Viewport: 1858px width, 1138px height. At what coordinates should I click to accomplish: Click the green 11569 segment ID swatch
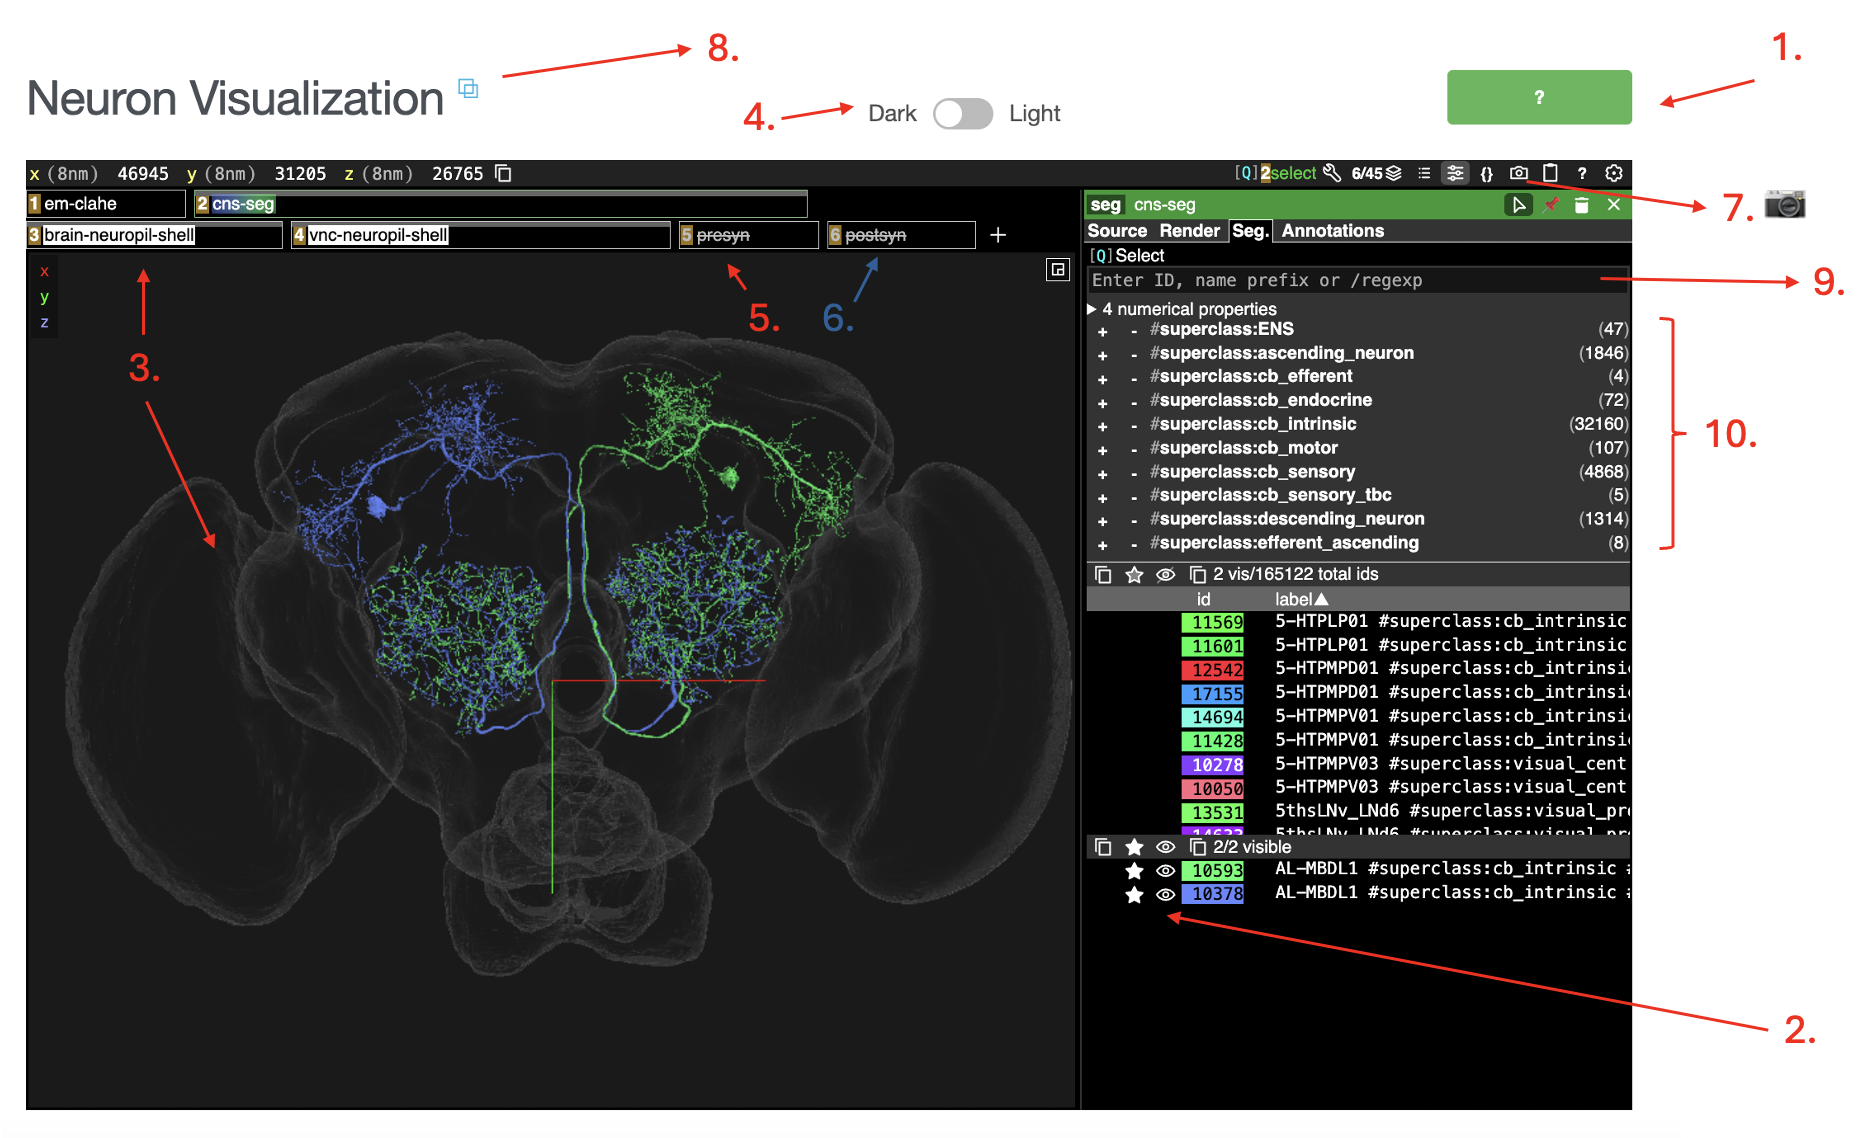1212,622
